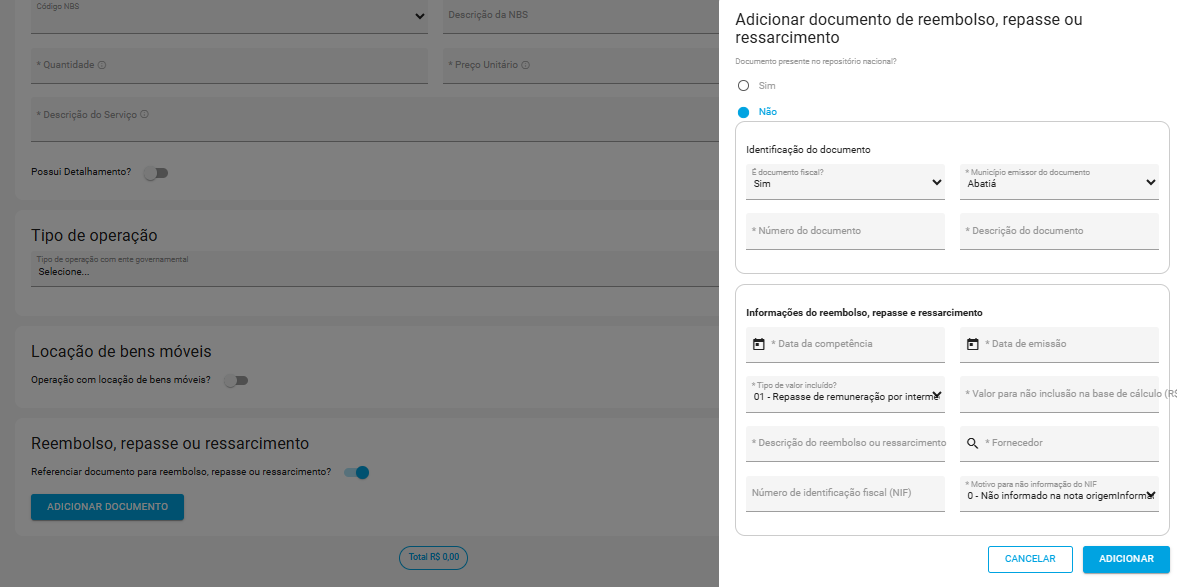Click the Preço Unitário input field
The image size is (1177, 587).
point(581,66)
